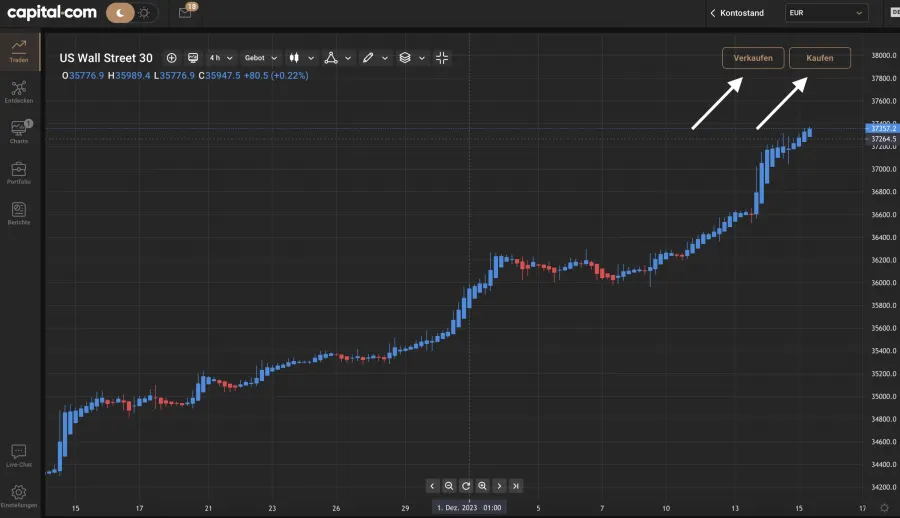Reset the chart view with refresh icon
The height and width of the screenshot is (518, 900).
point(465,486)
